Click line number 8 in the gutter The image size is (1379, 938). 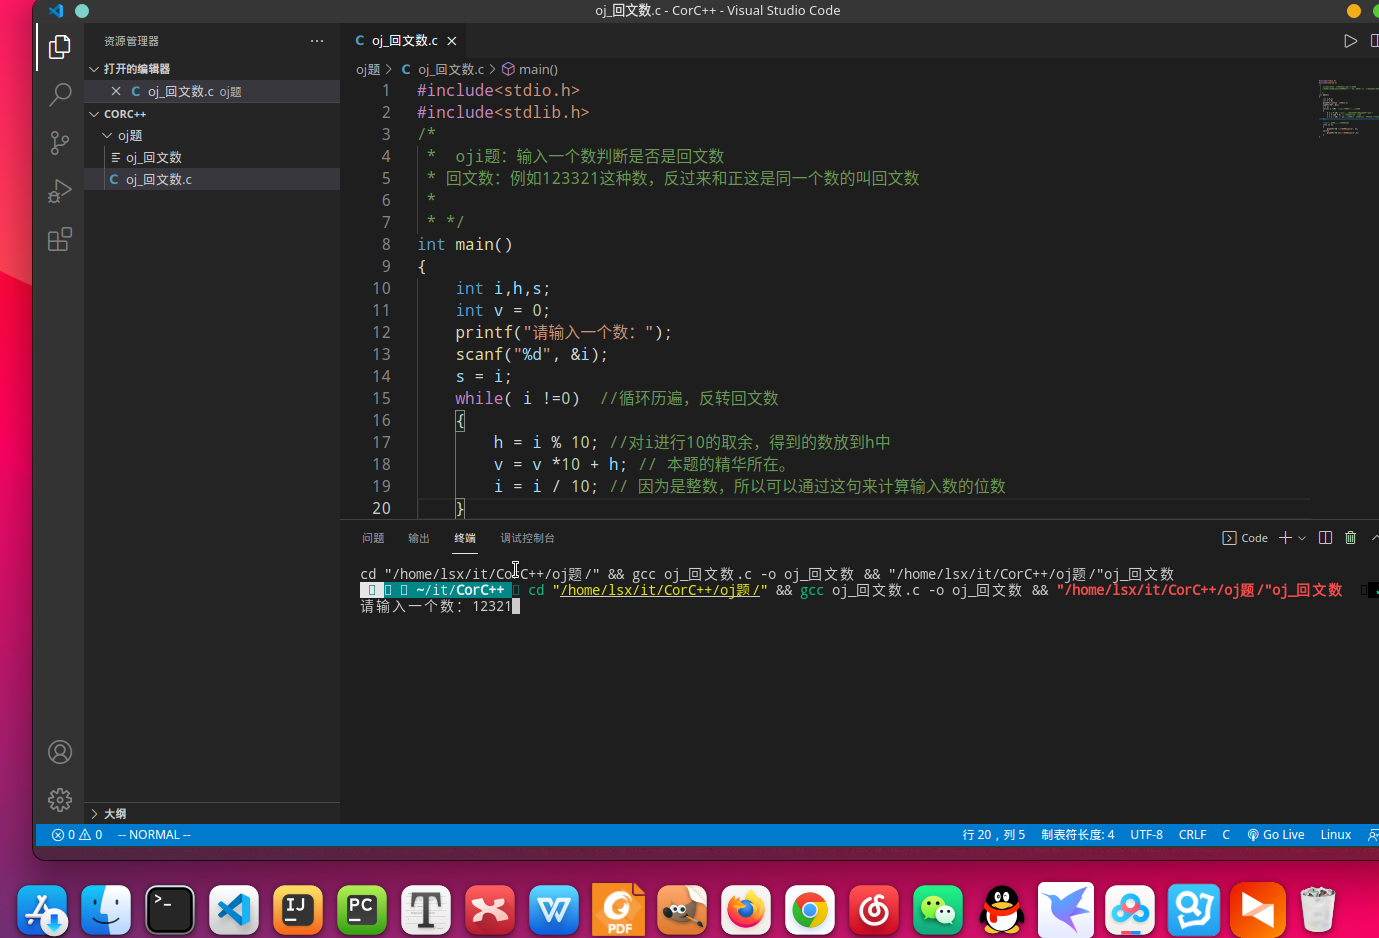(x=386, y=244)
